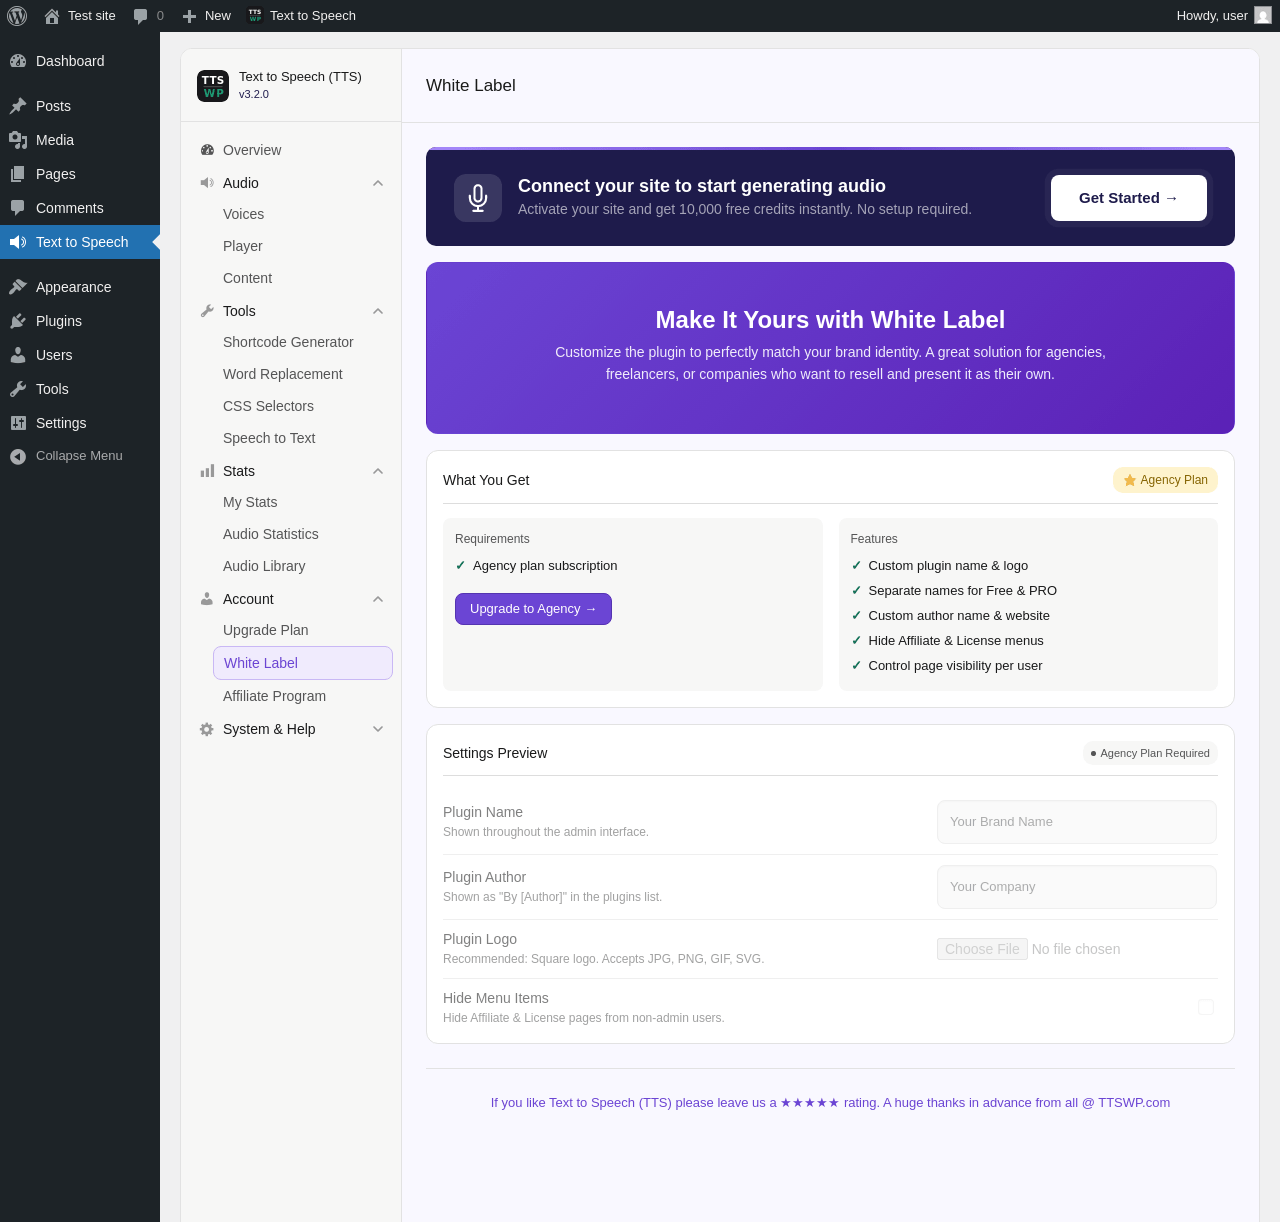Open the comments bubble icon in admin bar

point(141,16)
